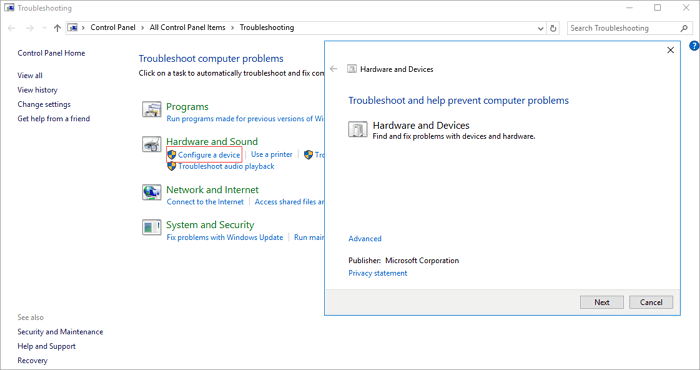Viewport: 700px width, 370px height.
Task: Click All Control Panel Items breadcrumb
Action: click(188, 28)
